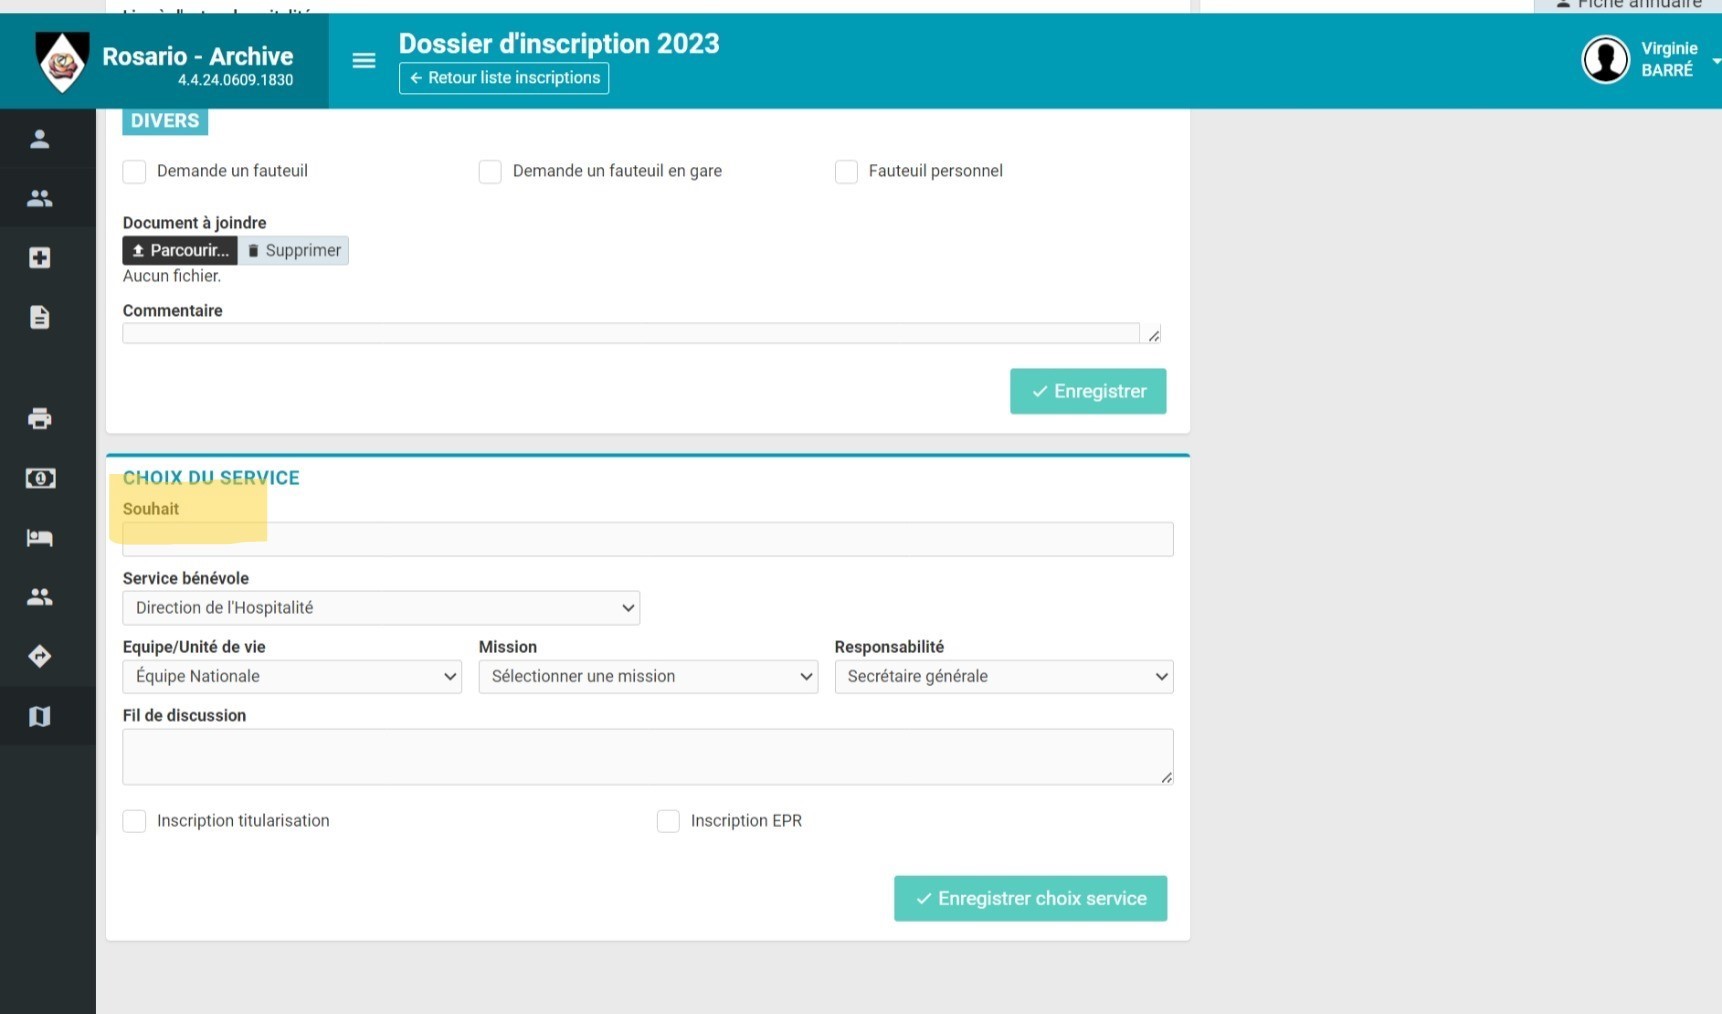Enable Fauteuil personnel checkbox
1722x1014 pixels.
846,171
